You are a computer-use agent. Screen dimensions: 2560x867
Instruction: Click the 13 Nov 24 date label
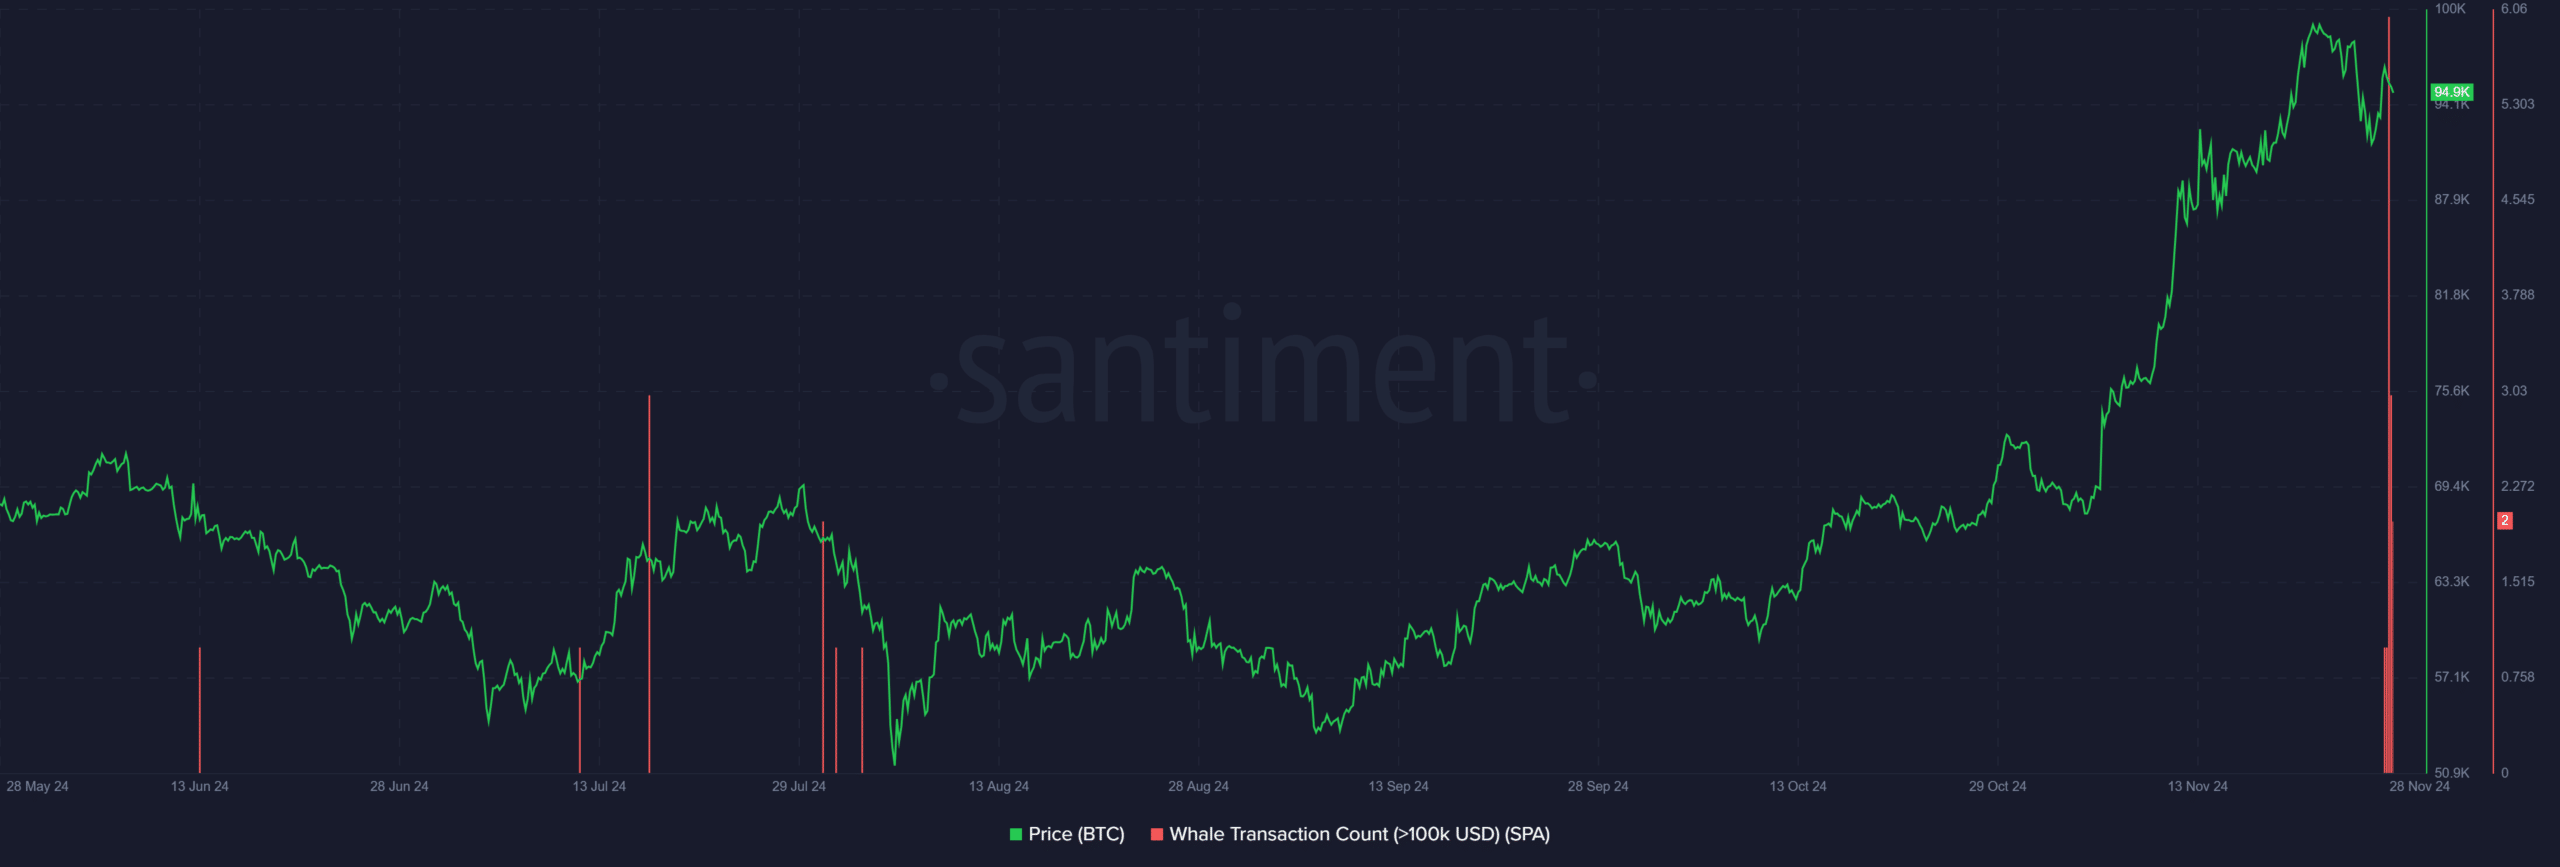point(2198,786)
